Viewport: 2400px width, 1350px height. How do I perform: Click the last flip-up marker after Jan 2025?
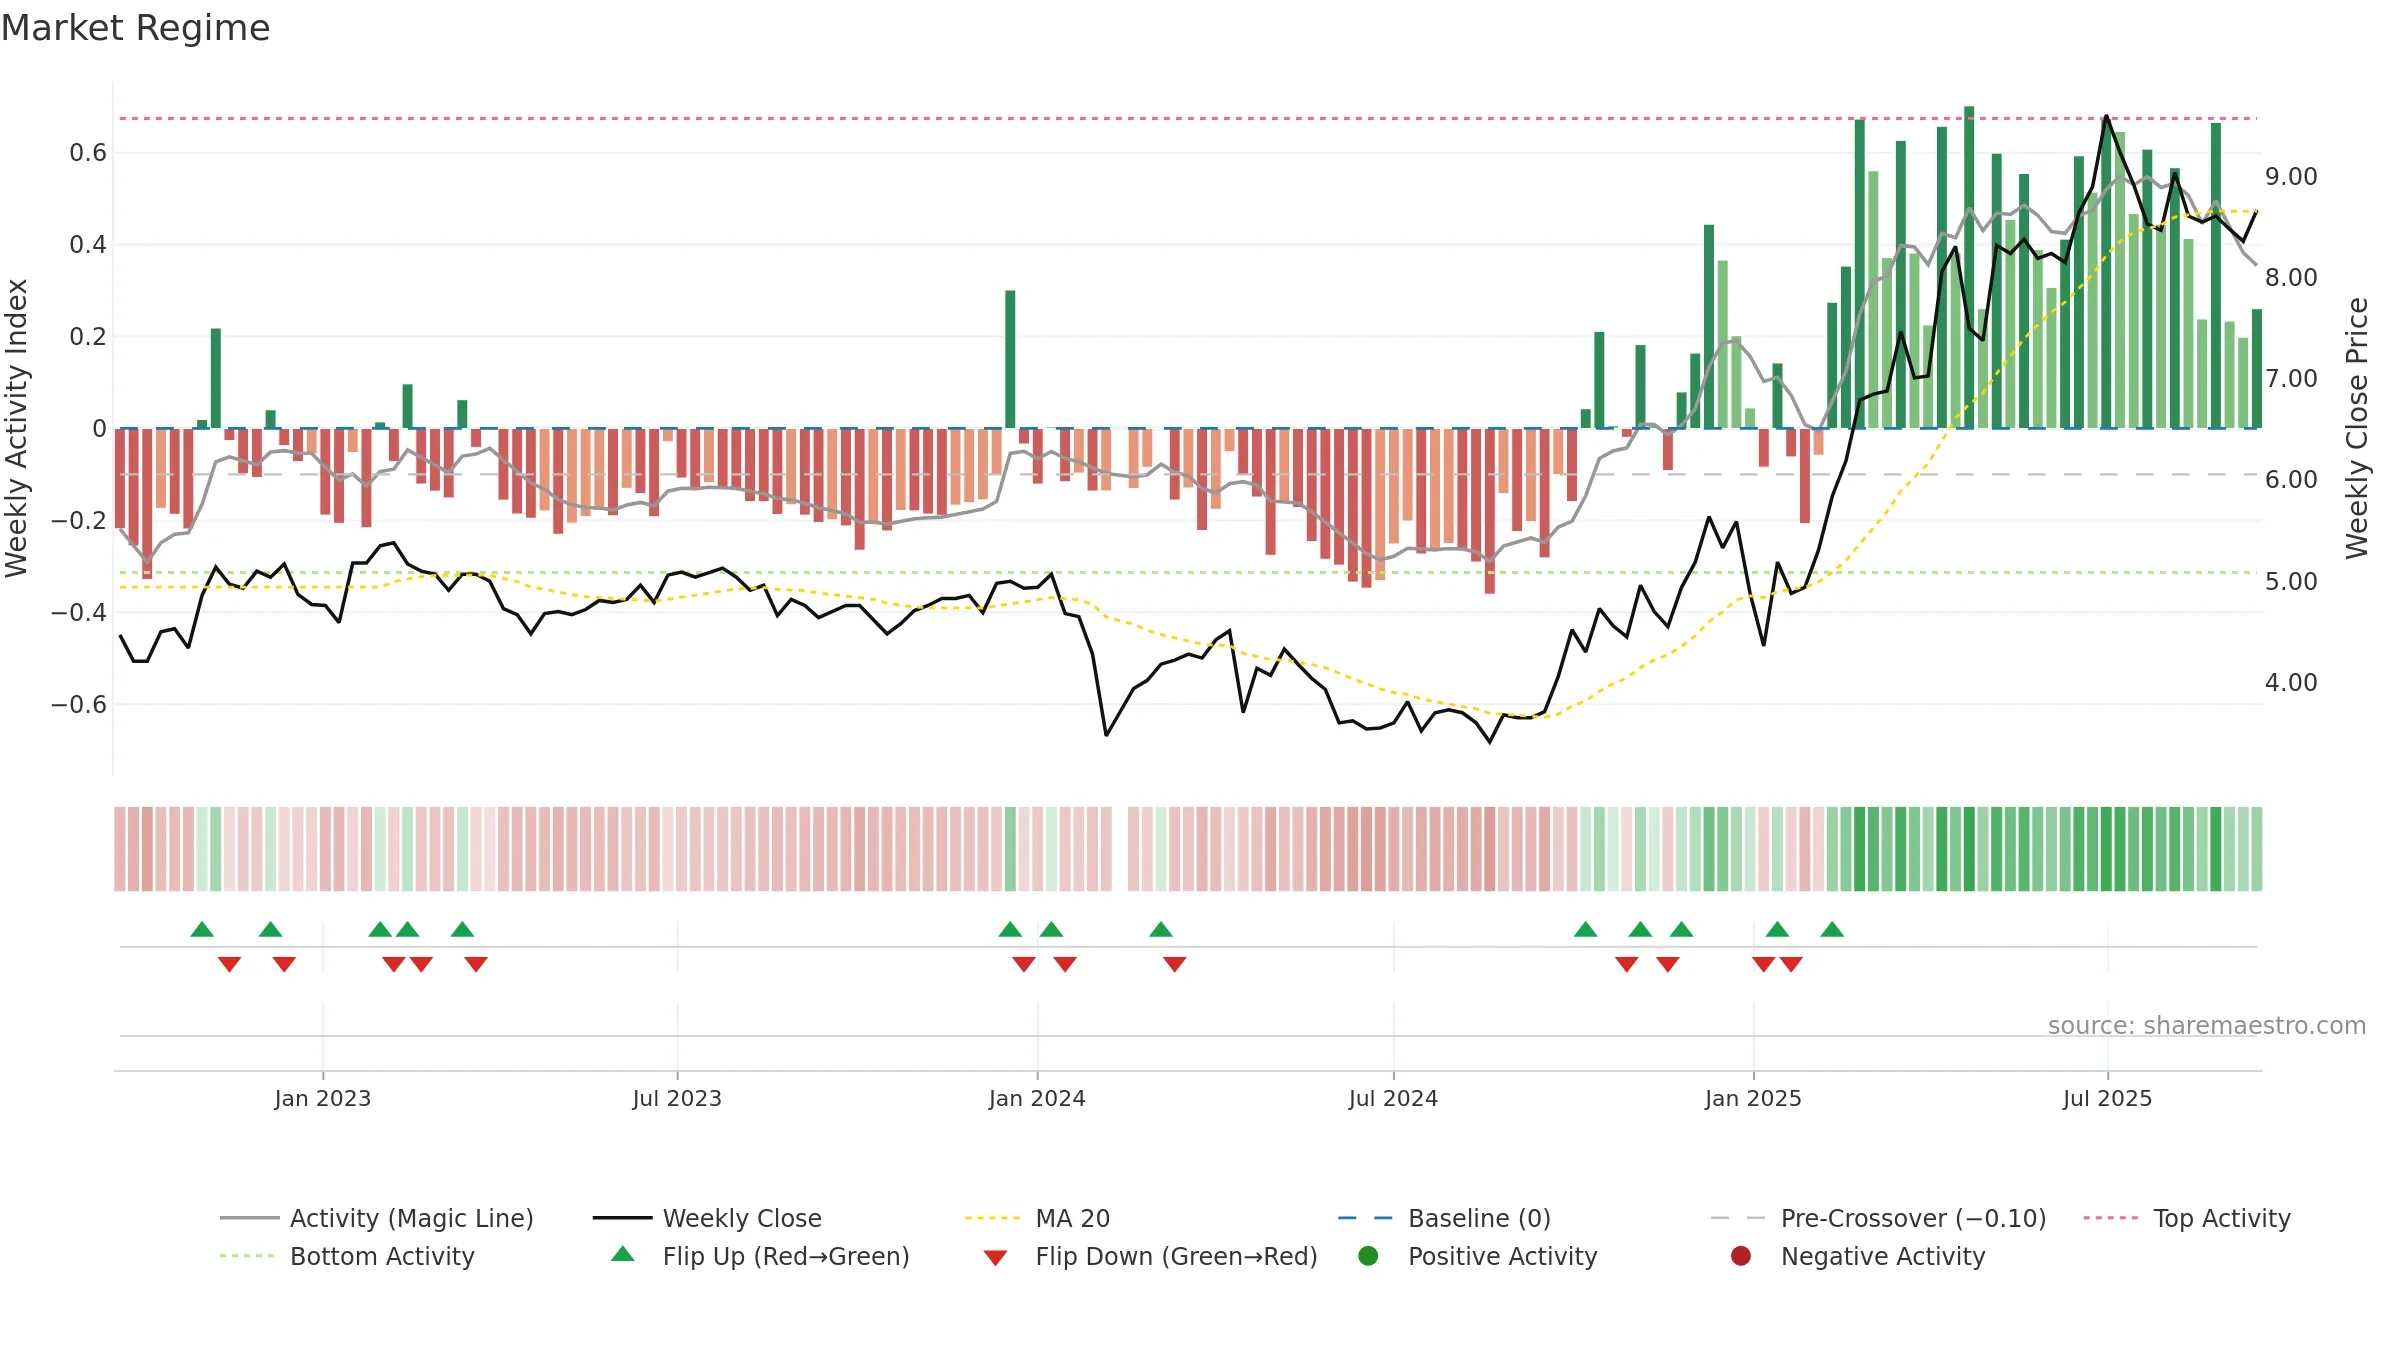click(x=1832, y=929)
